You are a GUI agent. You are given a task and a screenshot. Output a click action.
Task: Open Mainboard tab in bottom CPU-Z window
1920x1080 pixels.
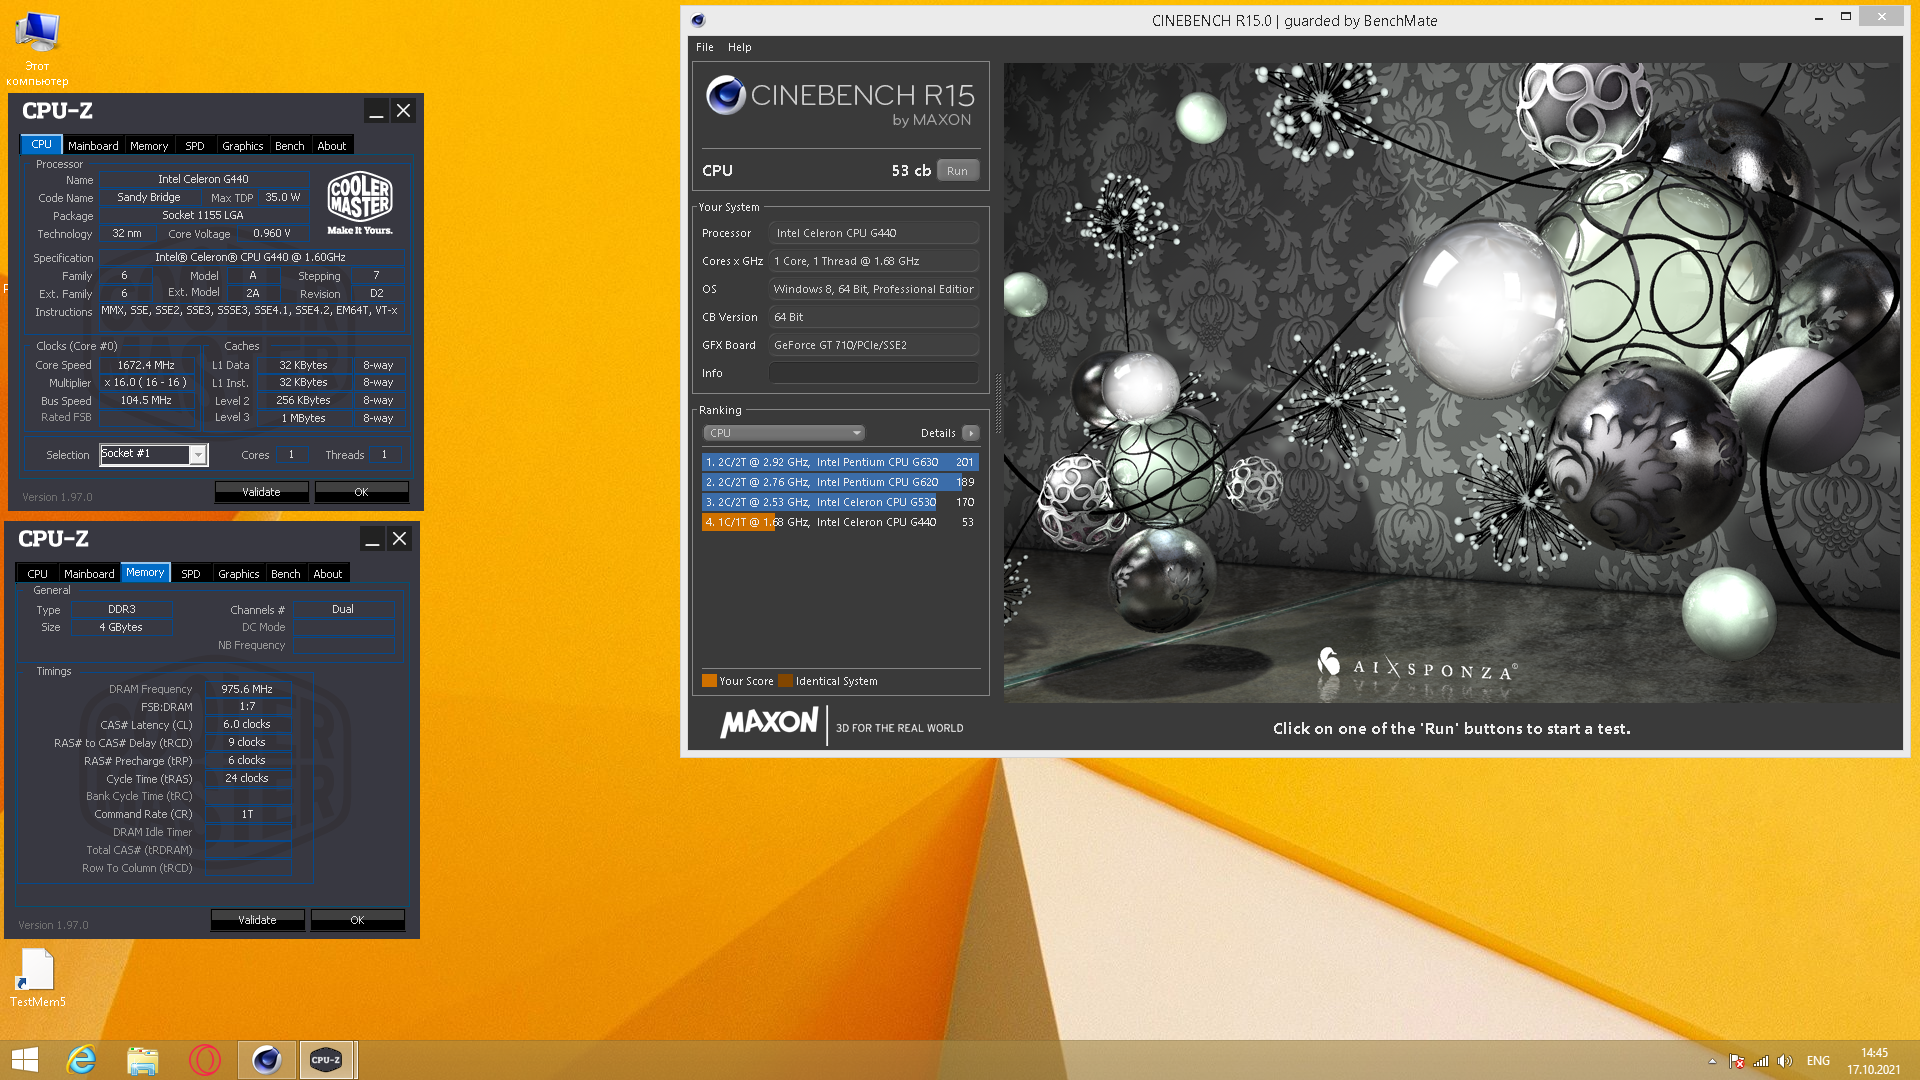pyautogui.click(x=89, y=574)
